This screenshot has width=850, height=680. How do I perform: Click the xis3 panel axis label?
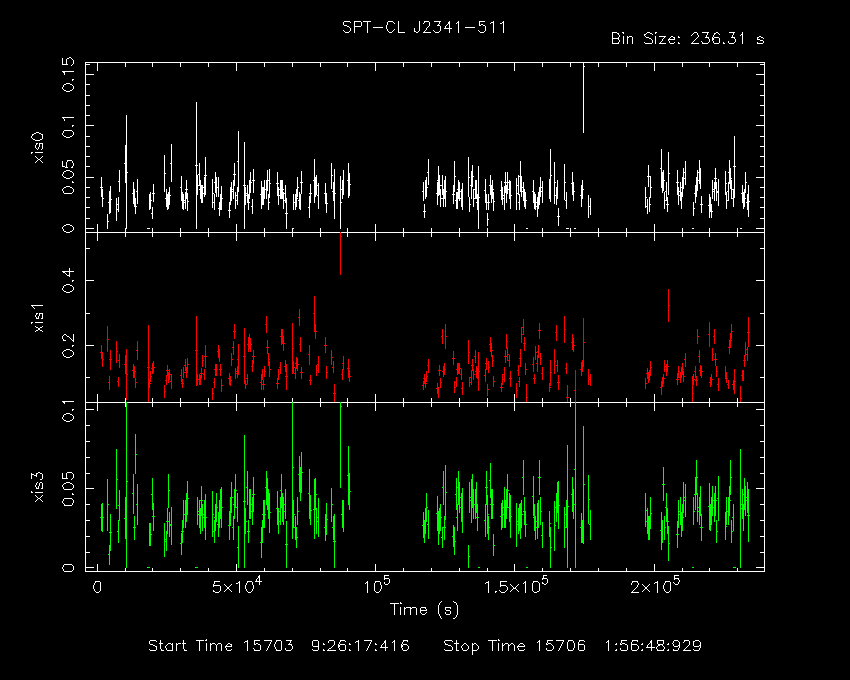coord(38,487)
